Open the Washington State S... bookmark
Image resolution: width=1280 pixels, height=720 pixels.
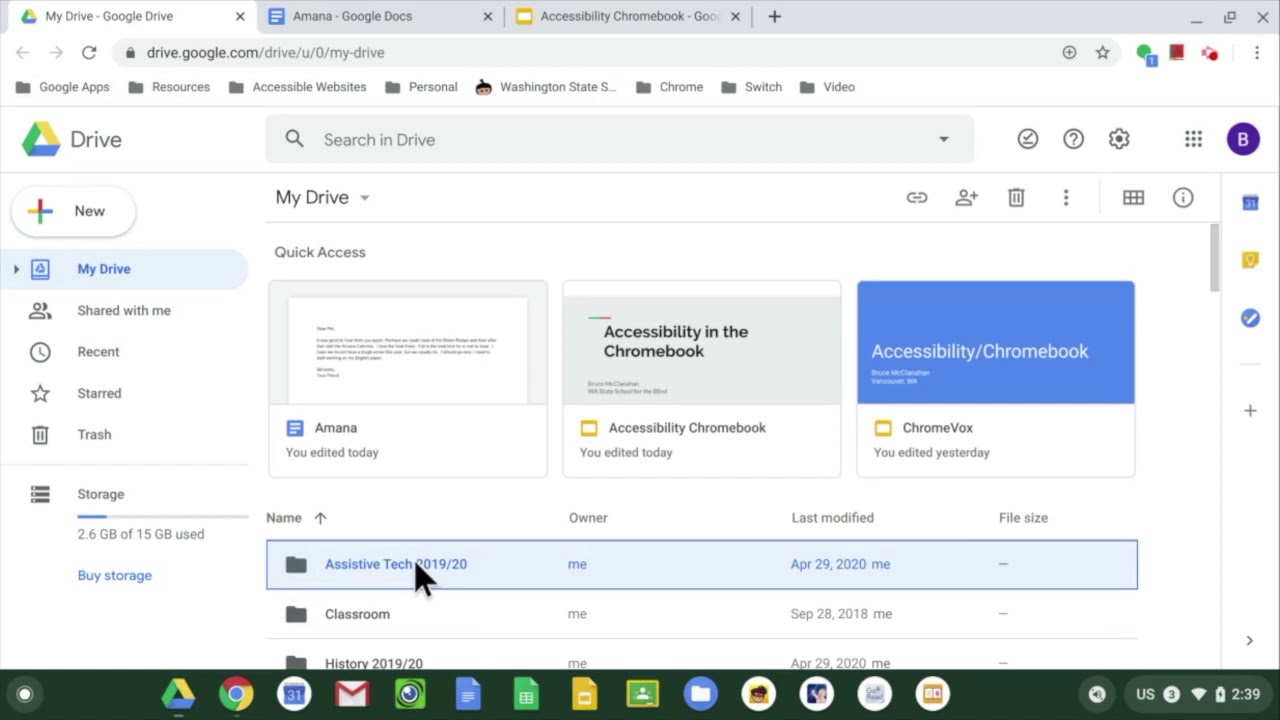click(546, 87)
